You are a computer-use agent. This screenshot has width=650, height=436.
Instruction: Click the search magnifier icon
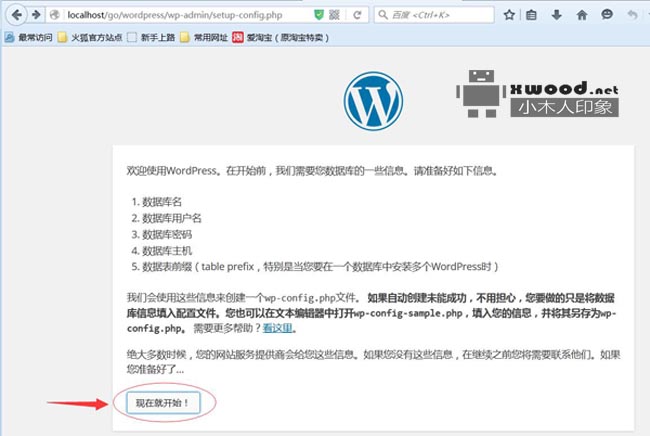coord(383,15)
